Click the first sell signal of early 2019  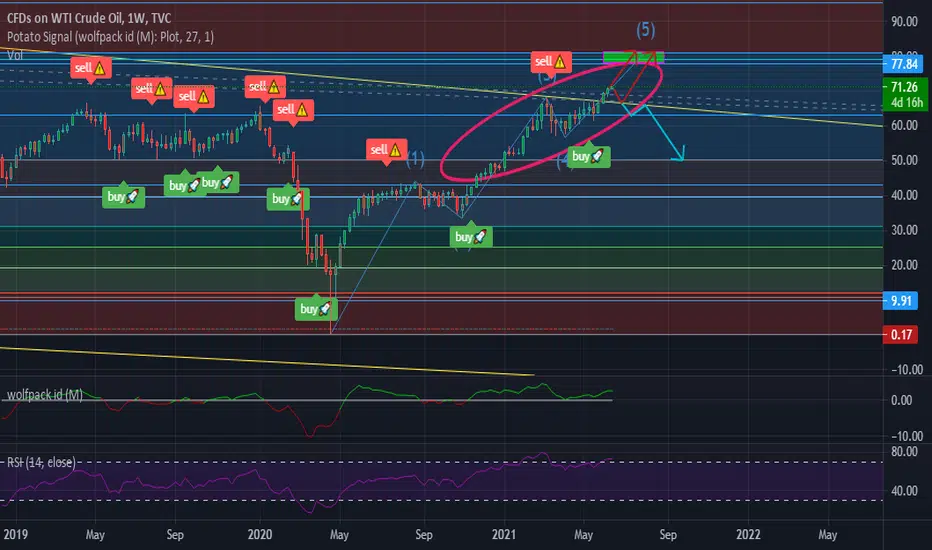[x=90, y=68]
